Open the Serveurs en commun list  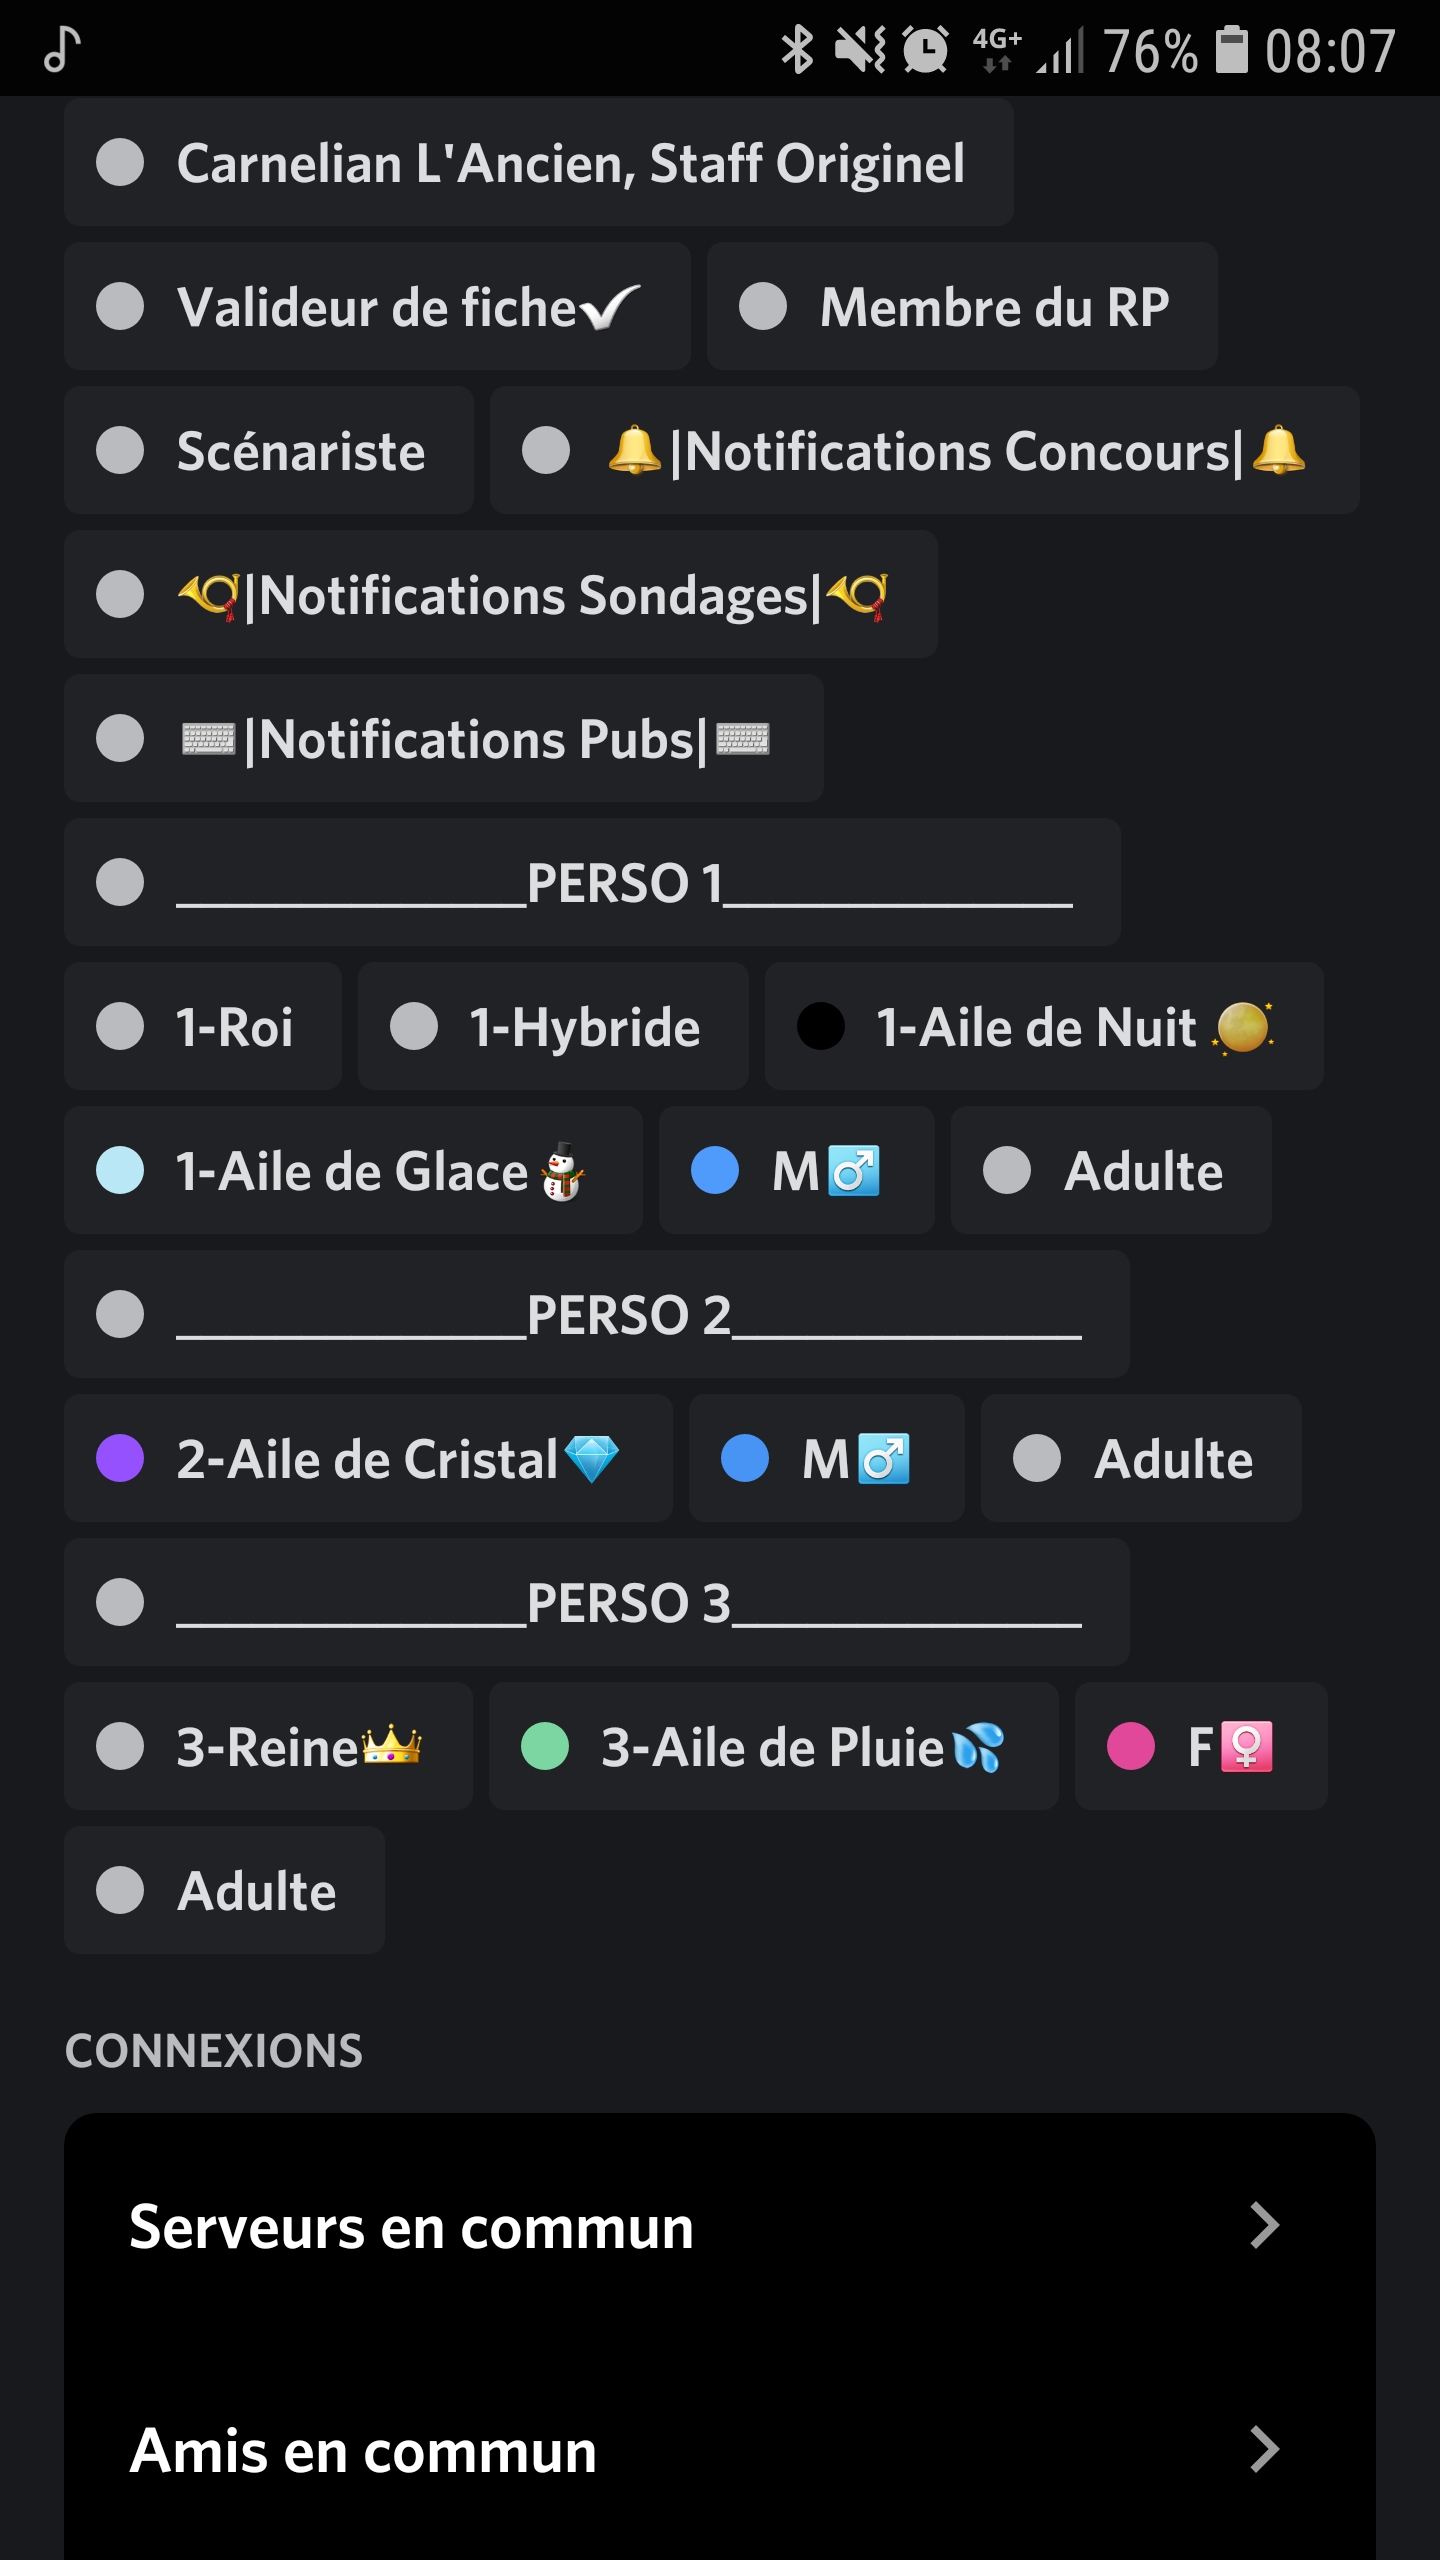pos(411,2227)
